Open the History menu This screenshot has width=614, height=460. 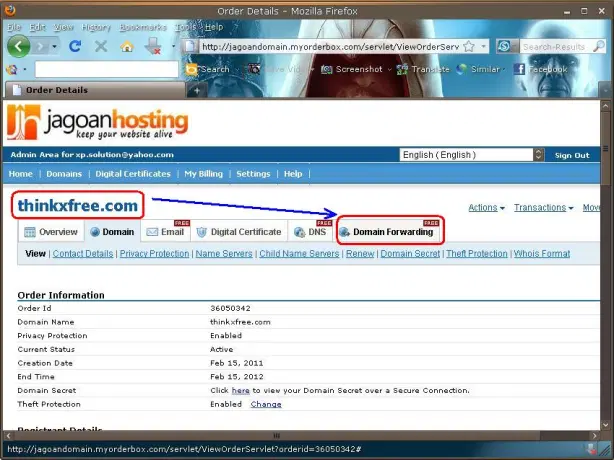click(96, 27)
